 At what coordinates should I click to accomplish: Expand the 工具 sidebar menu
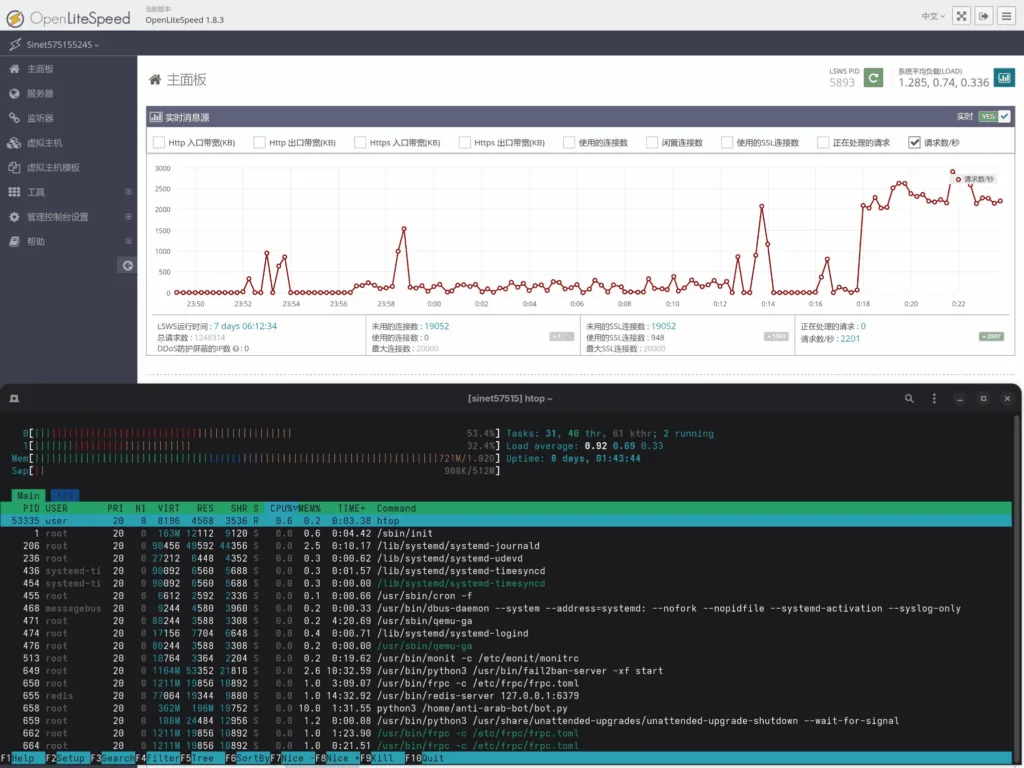36,192
